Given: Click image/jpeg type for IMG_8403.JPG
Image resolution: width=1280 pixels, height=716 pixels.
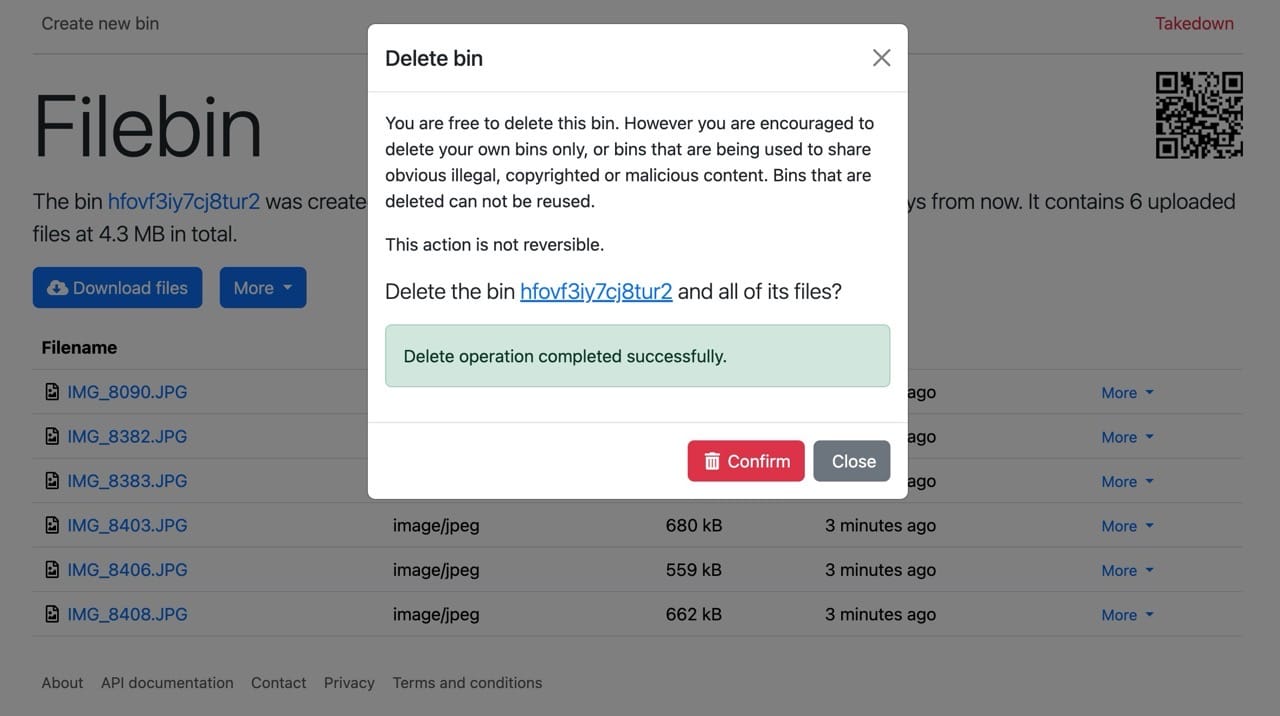Looking at the screenshot, I should click(436, 525).
